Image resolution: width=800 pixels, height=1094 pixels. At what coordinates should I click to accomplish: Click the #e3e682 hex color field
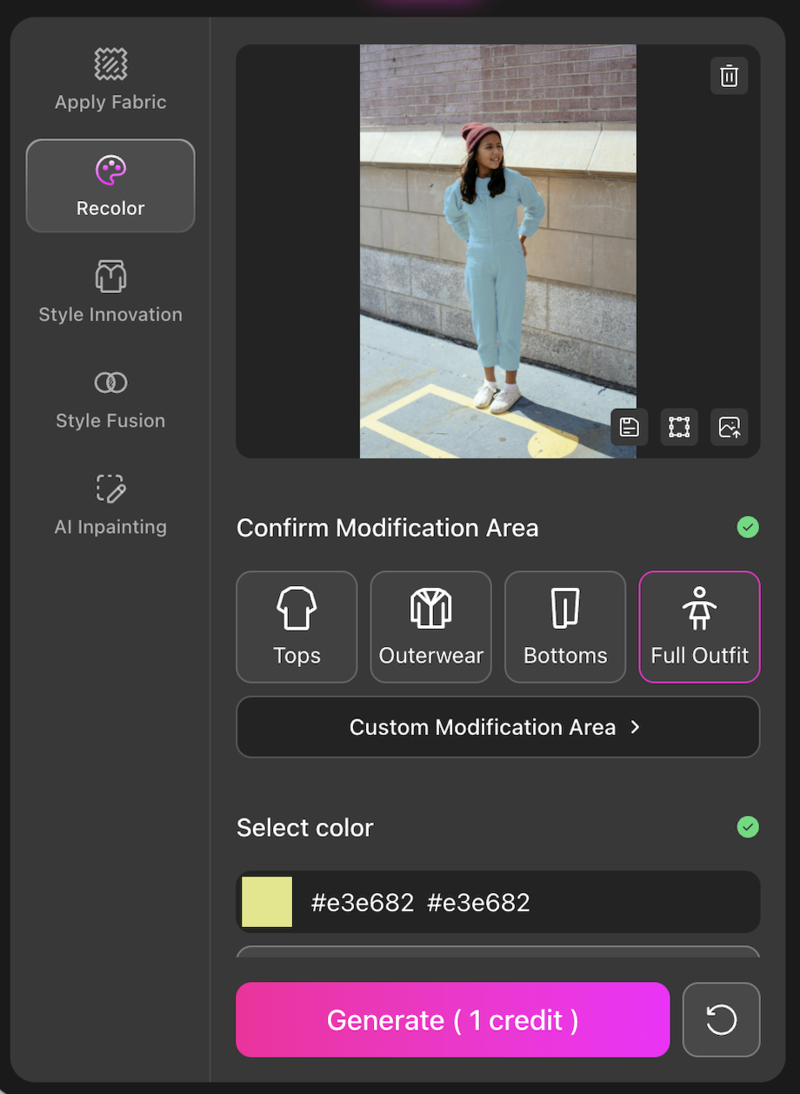pos(498,902)
